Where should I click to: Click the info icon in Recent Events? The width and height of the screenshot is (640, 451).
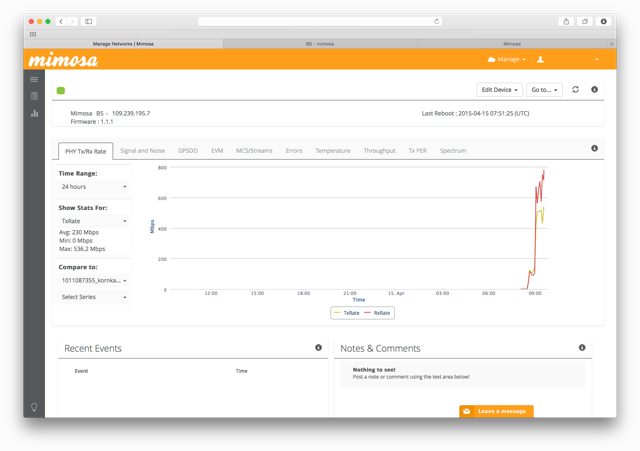[319, 348]
